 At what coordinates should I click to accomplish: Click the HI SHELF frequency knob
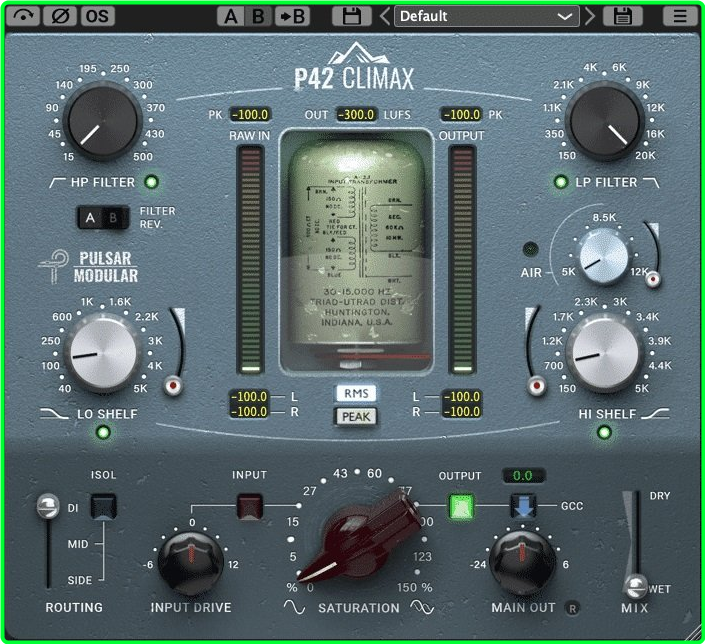click(x=605, y=353)
